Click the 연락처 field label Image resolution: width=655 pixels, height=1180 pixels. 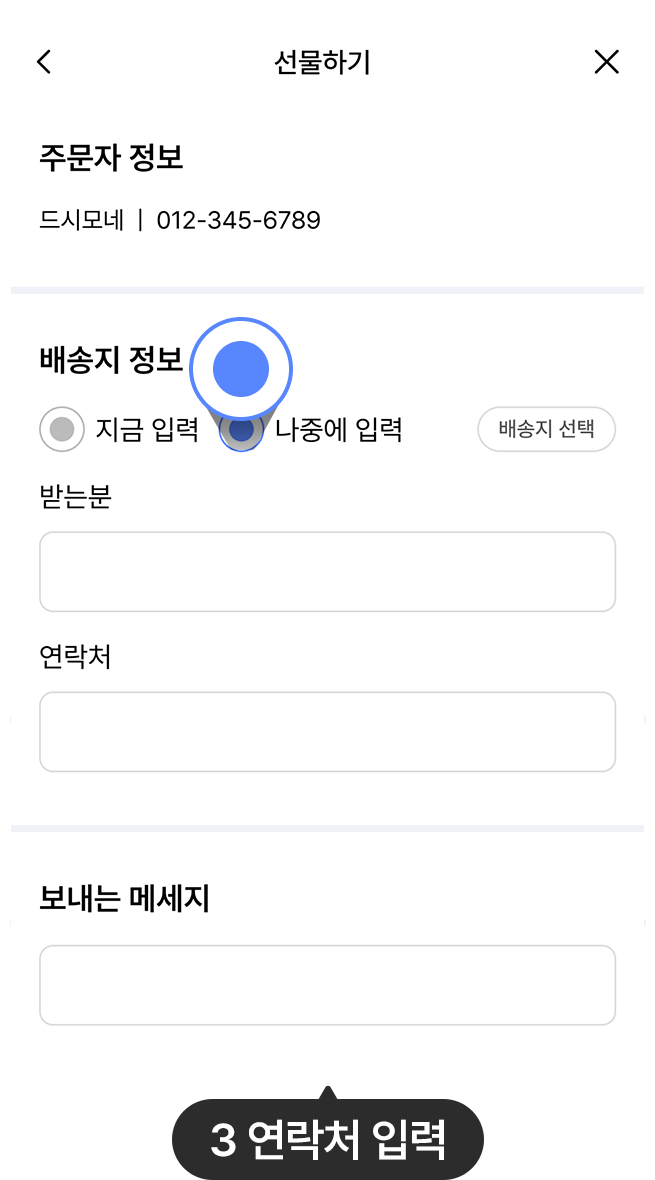click(75, 657)
